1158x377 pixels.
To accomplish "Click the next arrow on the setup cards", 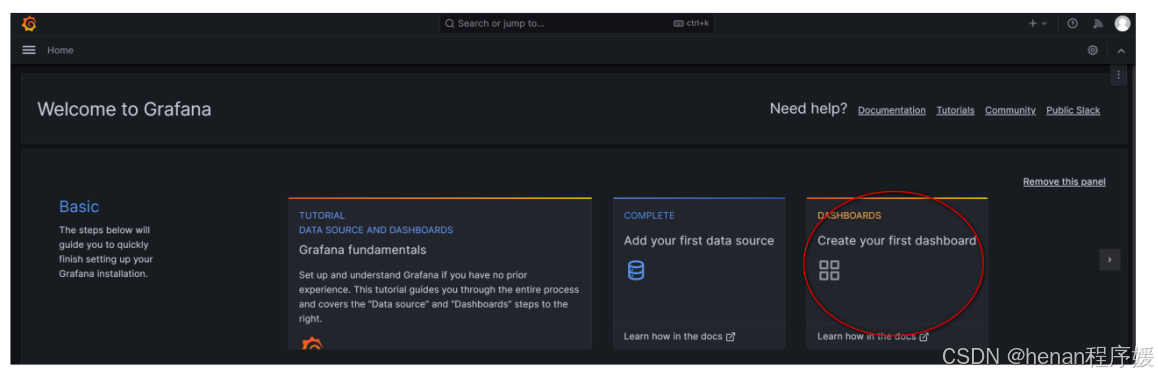I will pos(1109,259).
